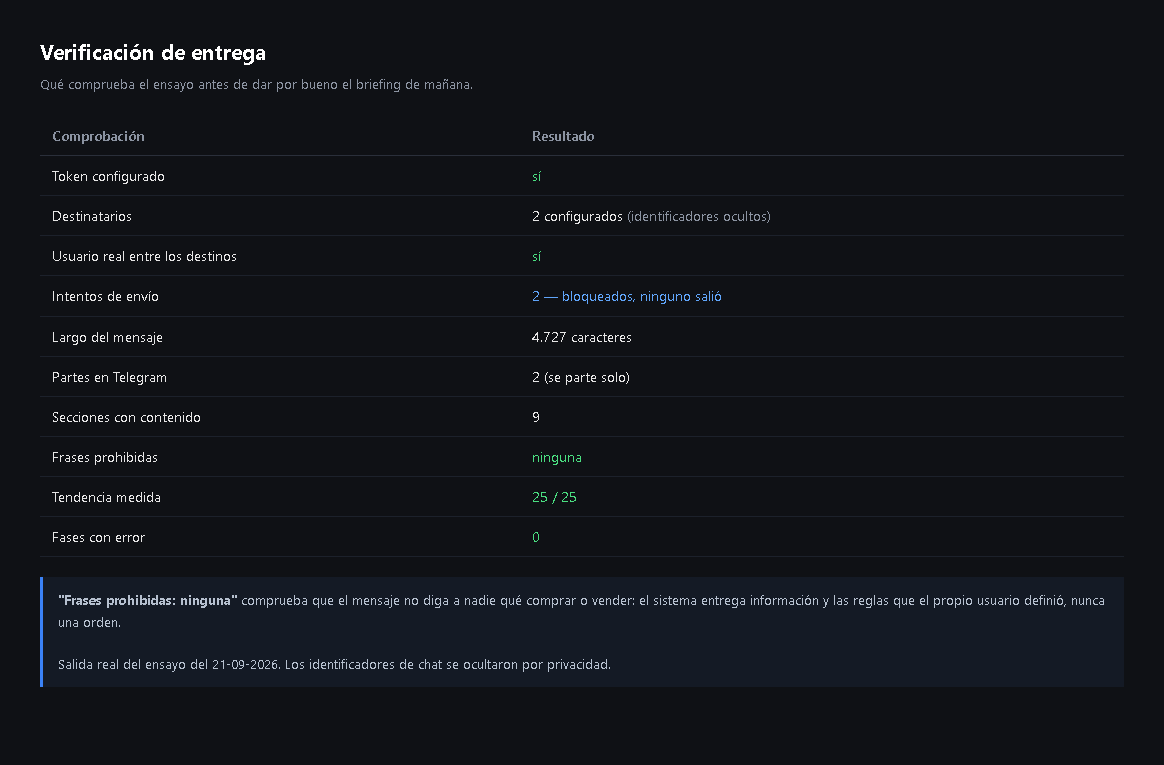Select the 'Partes en Telegram' row label

109,378
